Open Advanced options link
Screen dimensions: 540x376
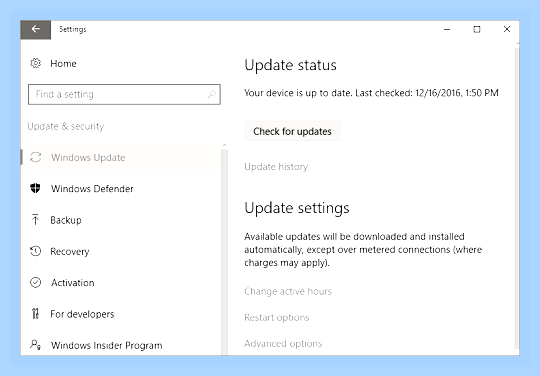coord(283,344)
